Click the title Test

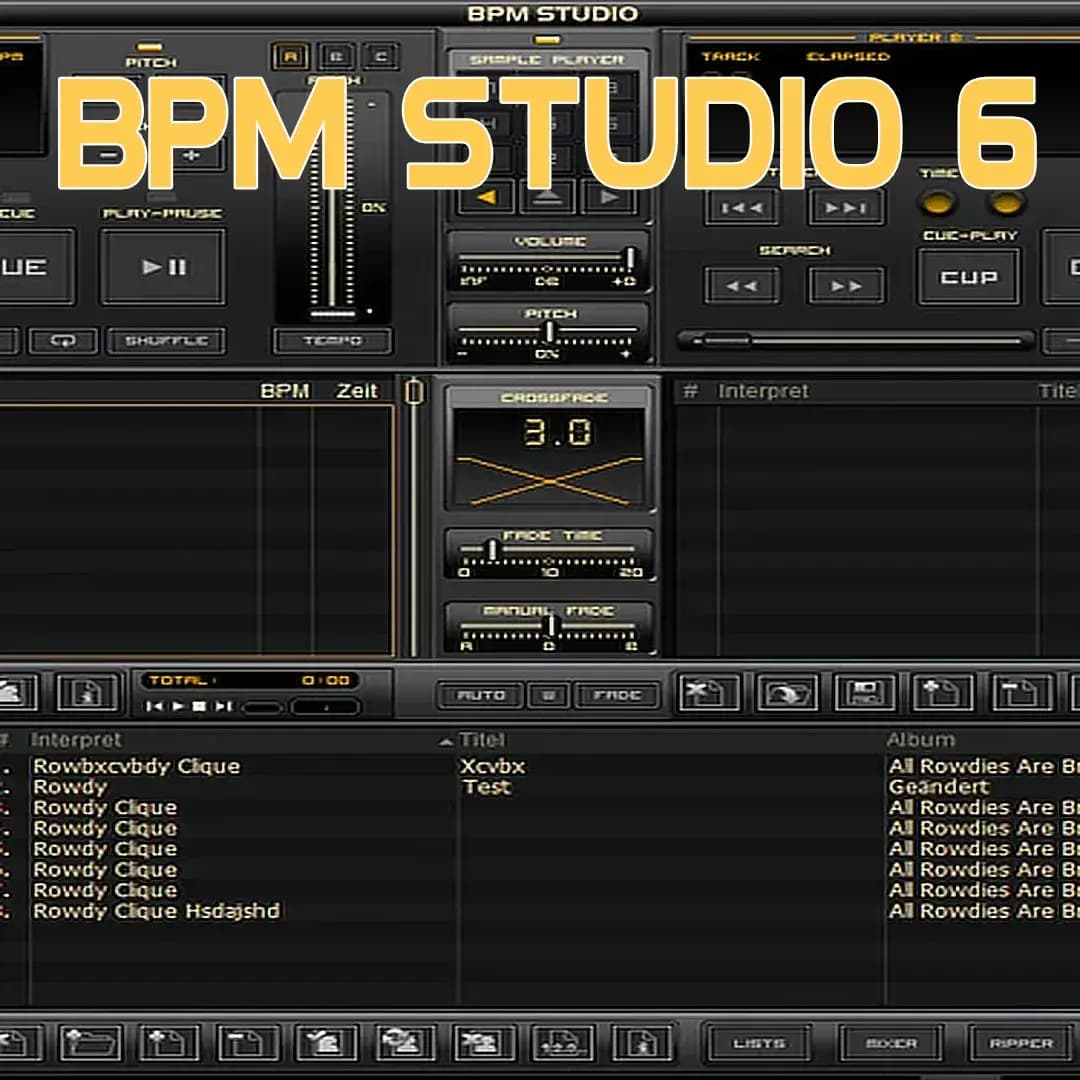click(487, 787)
